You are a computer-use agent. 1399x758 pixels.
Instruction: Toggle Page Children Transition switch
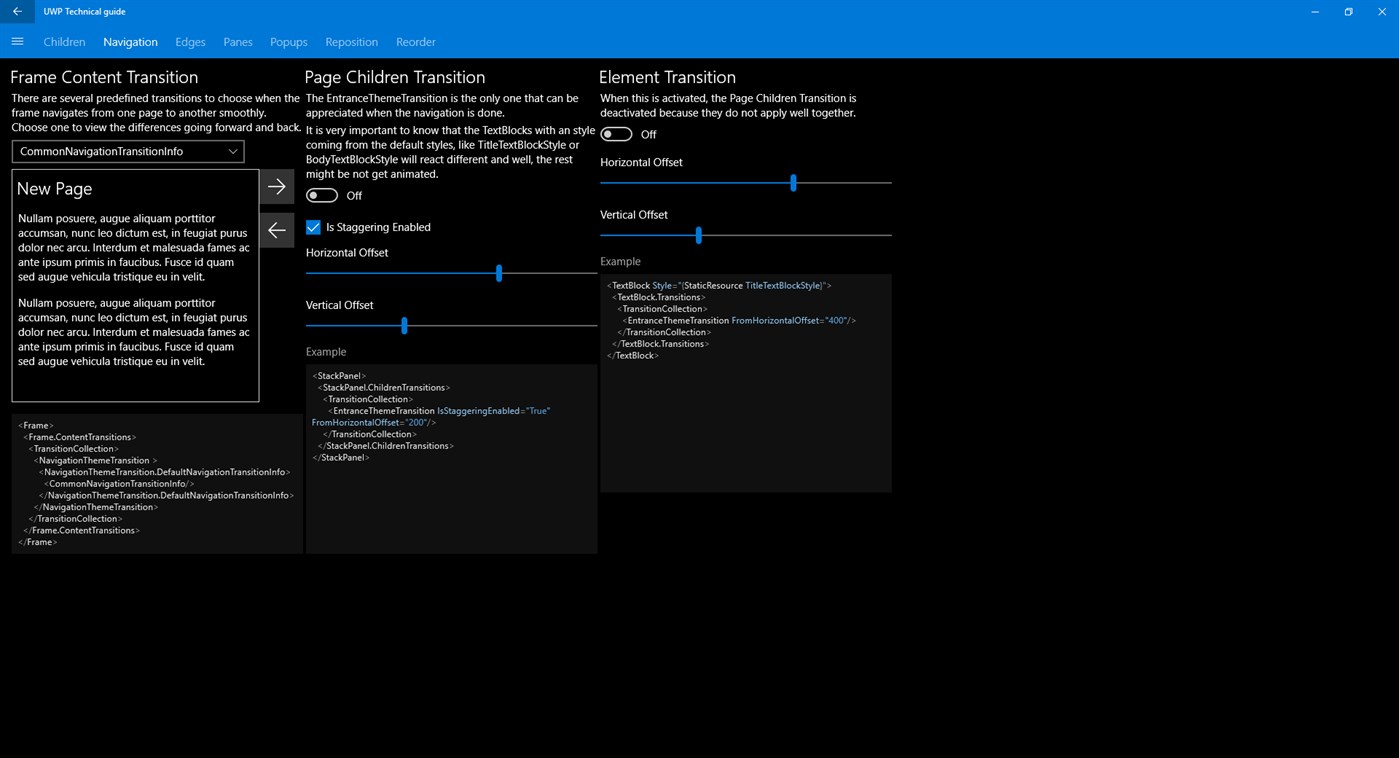click(x=322, y=195)
